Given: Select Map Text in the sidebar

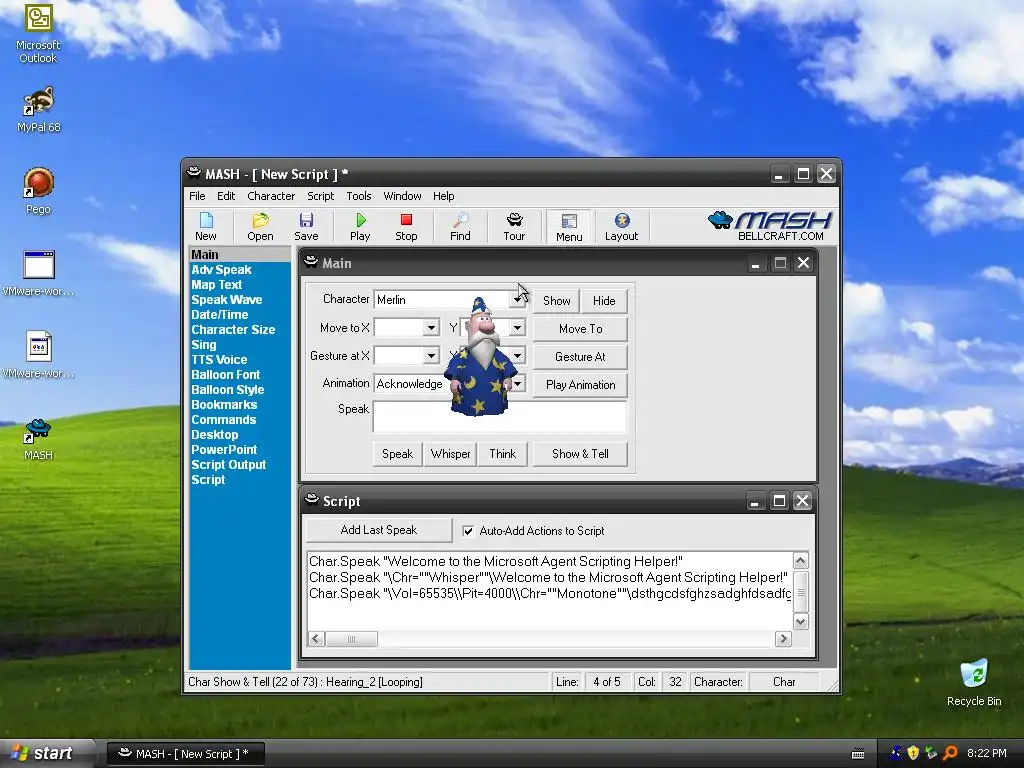Looking at the screenshot, I should pos(216,285).
